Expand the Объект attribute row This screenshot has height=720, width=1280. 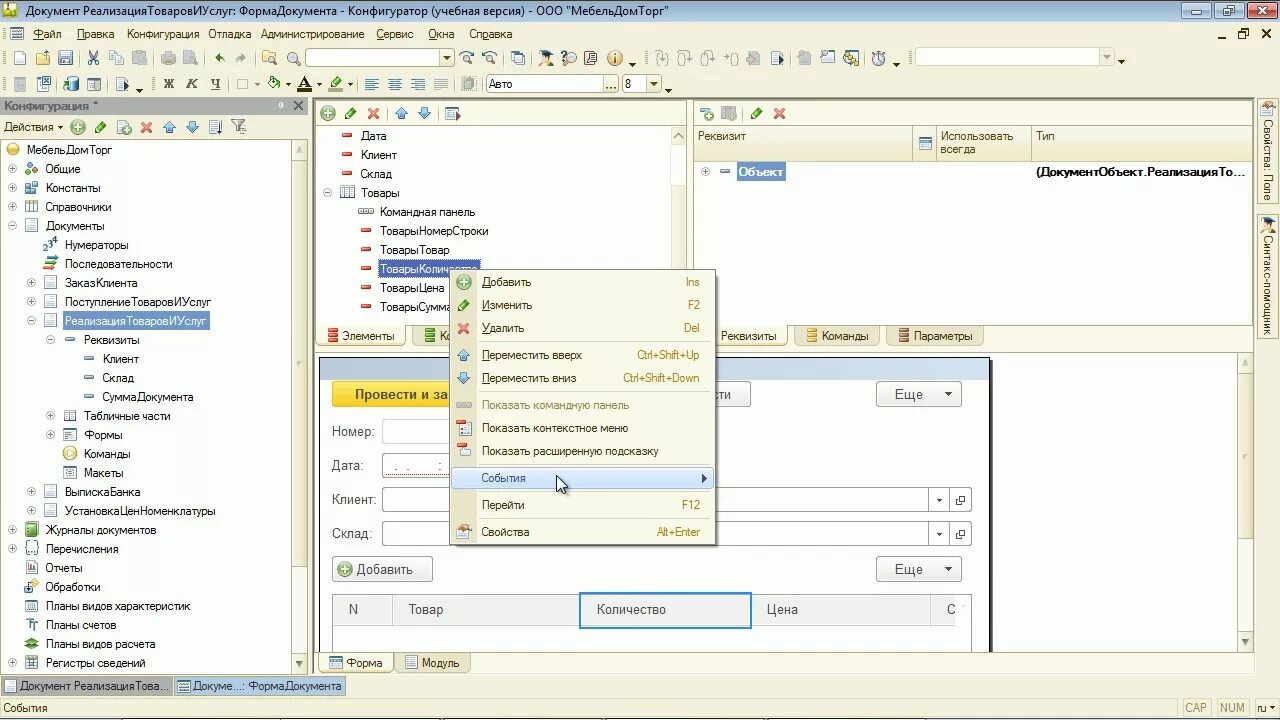[705, 172]
